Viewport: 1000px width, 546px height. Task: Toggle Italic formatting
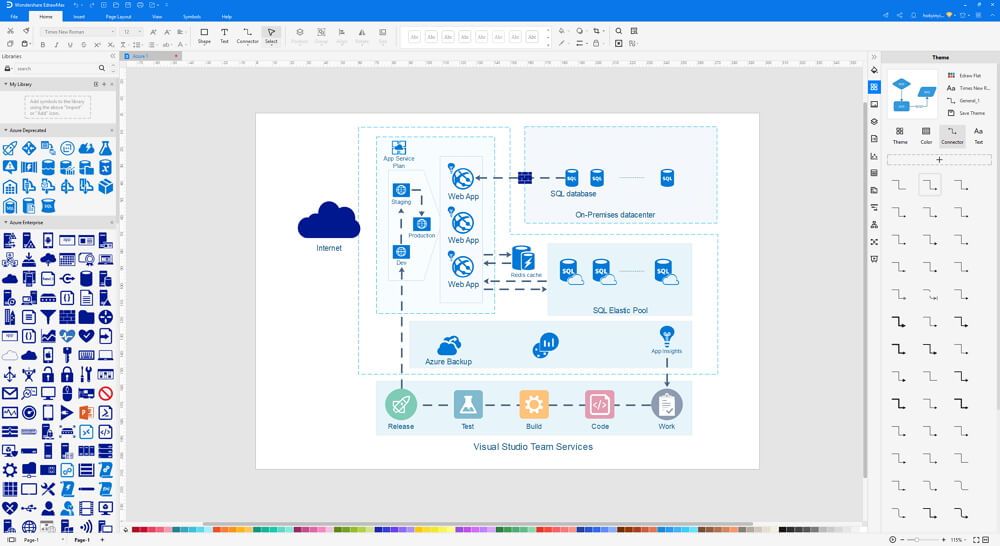tap(56, 45)
